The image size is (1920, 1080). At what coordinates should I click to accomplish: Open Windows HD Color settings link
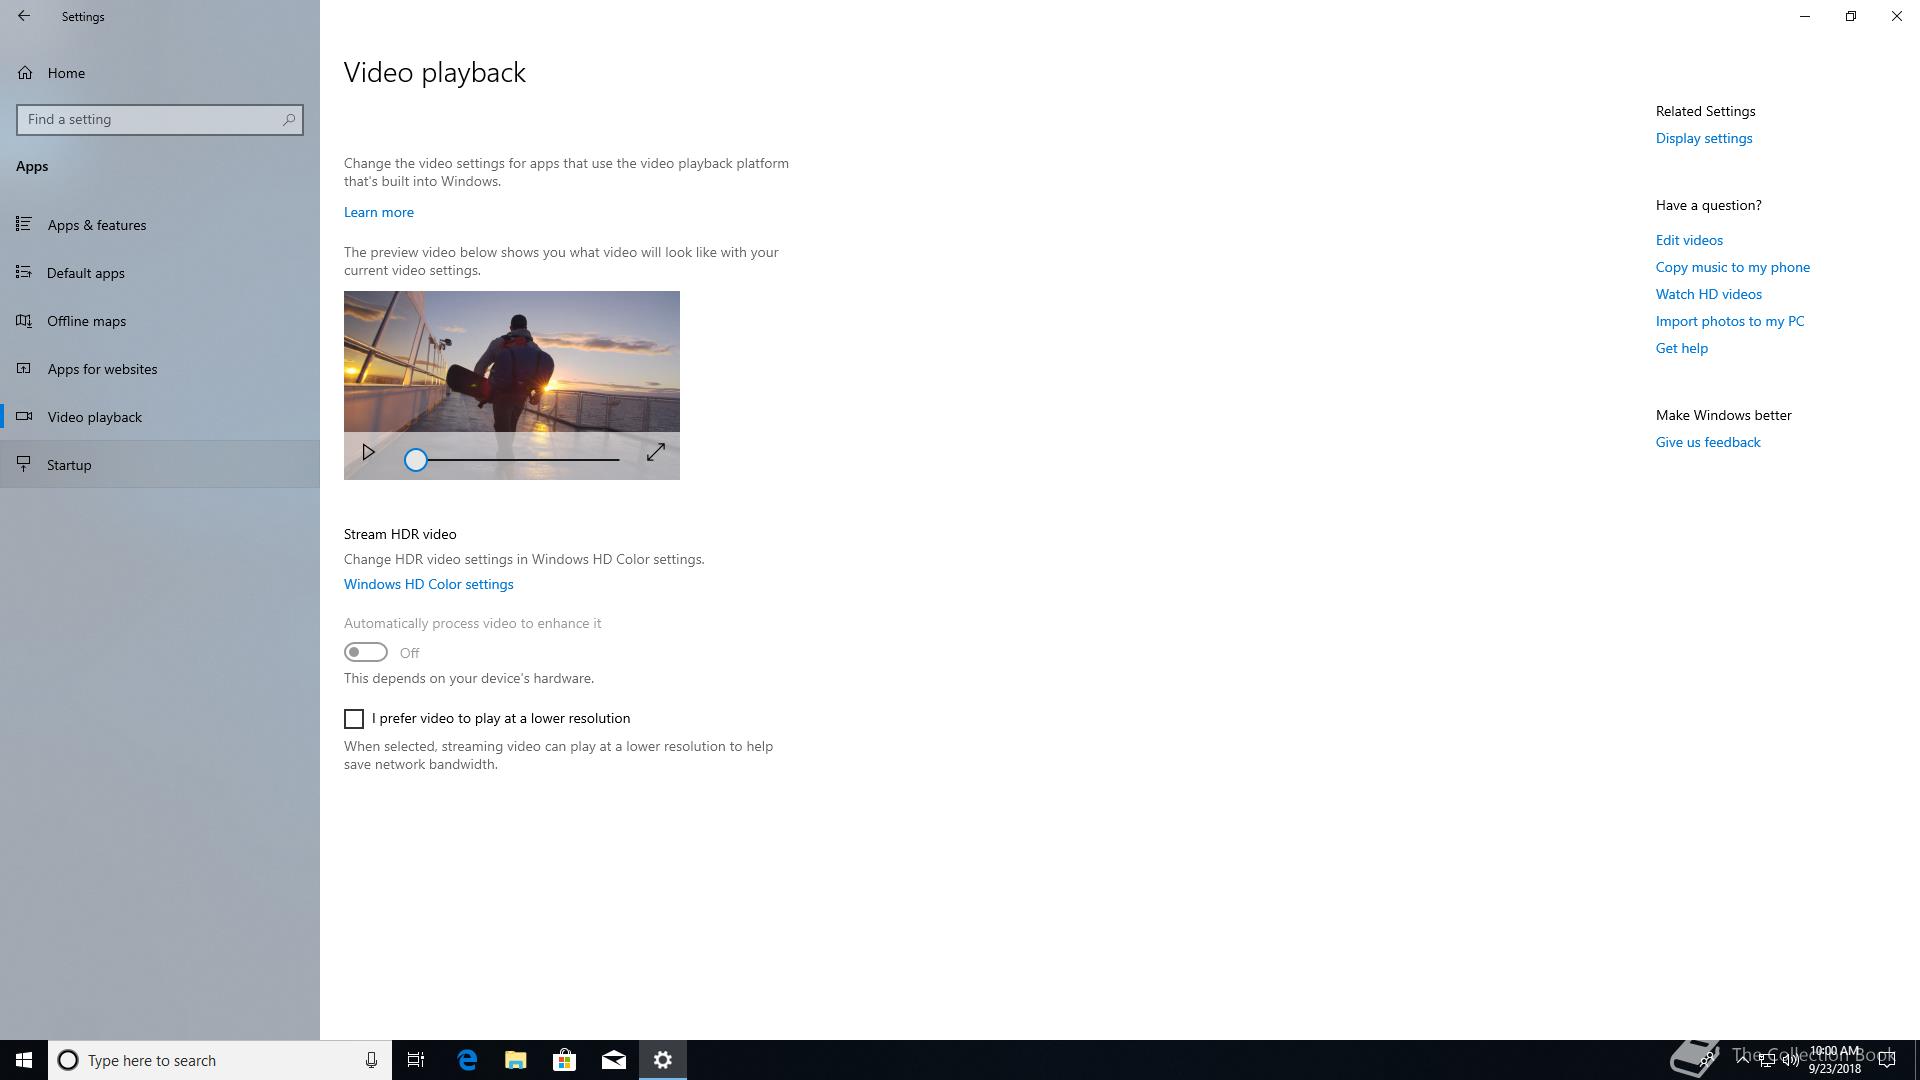coord(429,584)
